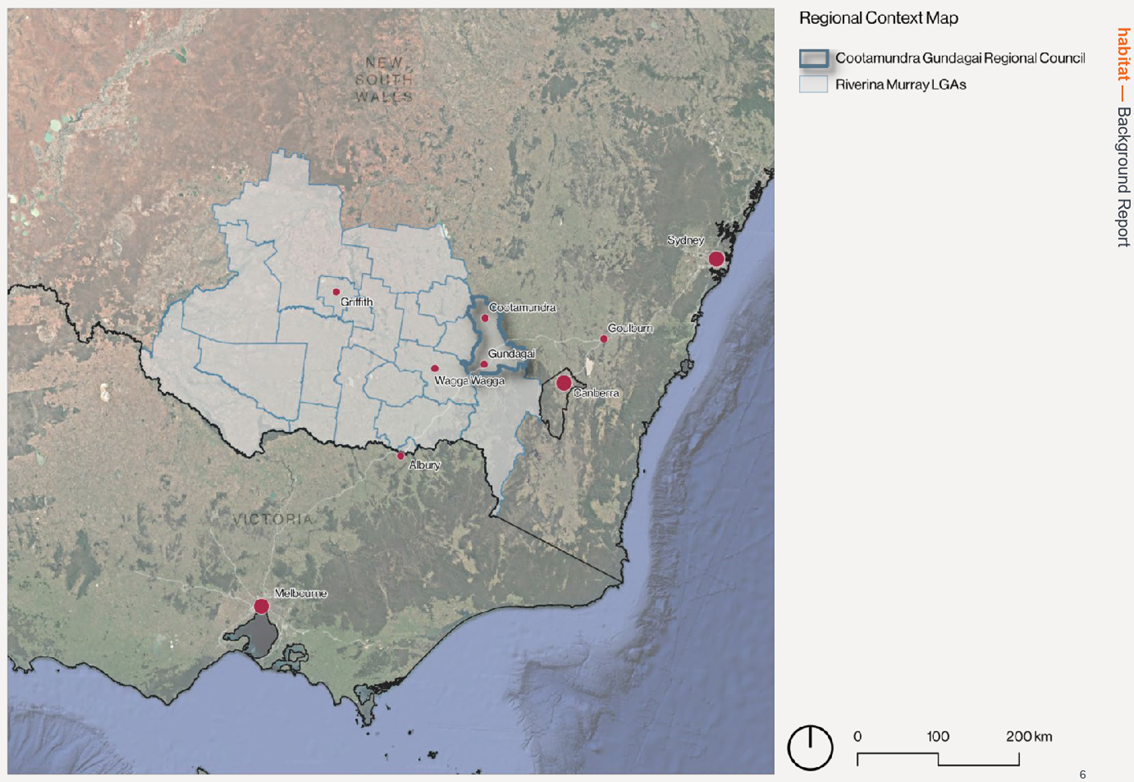Click the '0' scale label
1134x782 pixels.
click(858, 736)
